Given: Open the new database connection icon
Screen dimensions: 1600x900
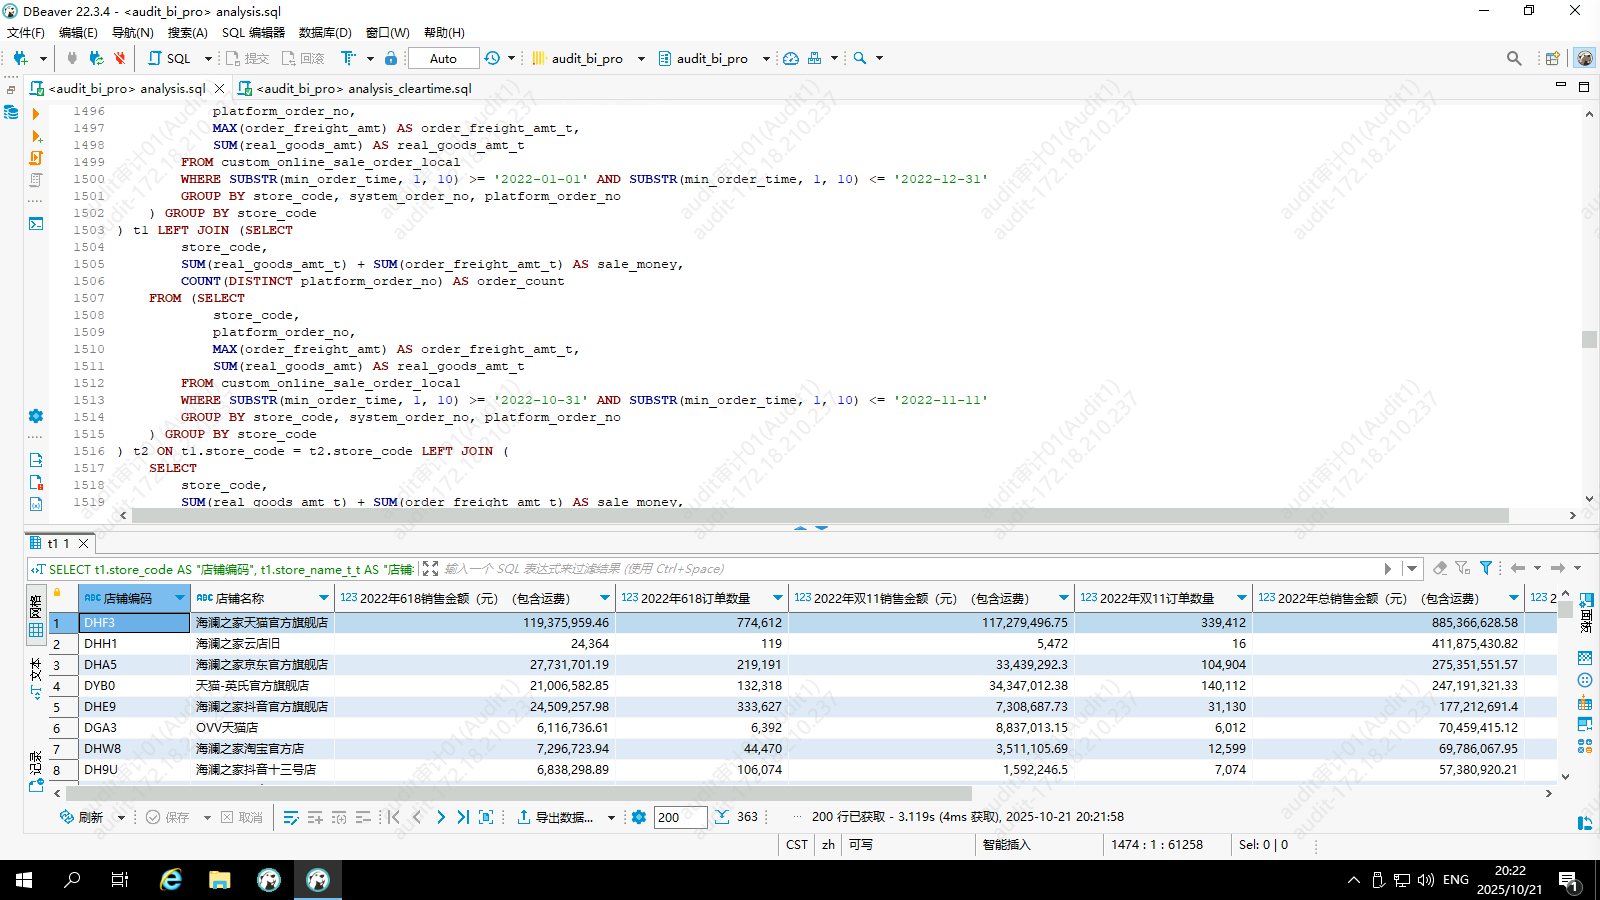Looking at the screenshot, I should tap(20, 58).
